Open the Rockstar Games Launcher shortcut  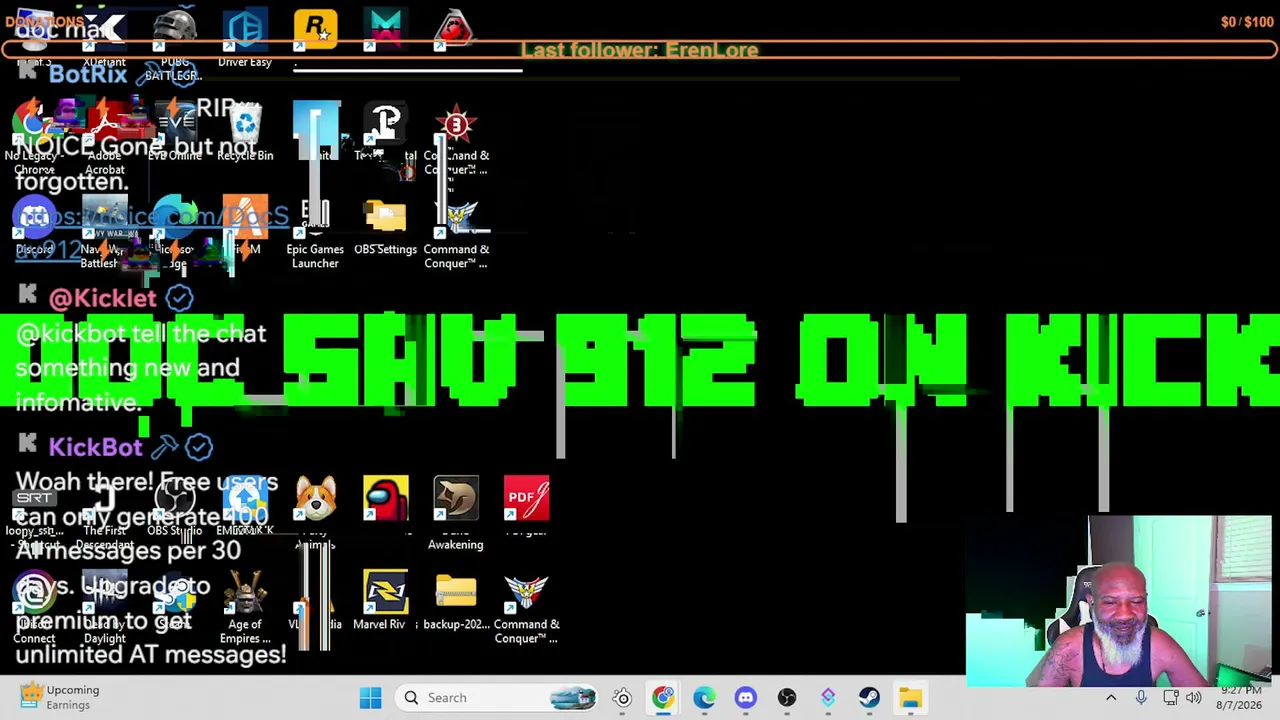click(315, 32)
